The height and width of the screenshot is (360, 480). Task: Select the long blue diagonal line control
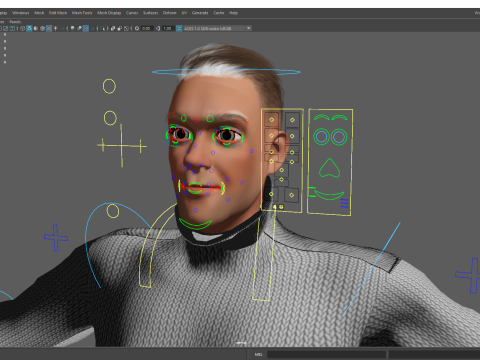371,269
